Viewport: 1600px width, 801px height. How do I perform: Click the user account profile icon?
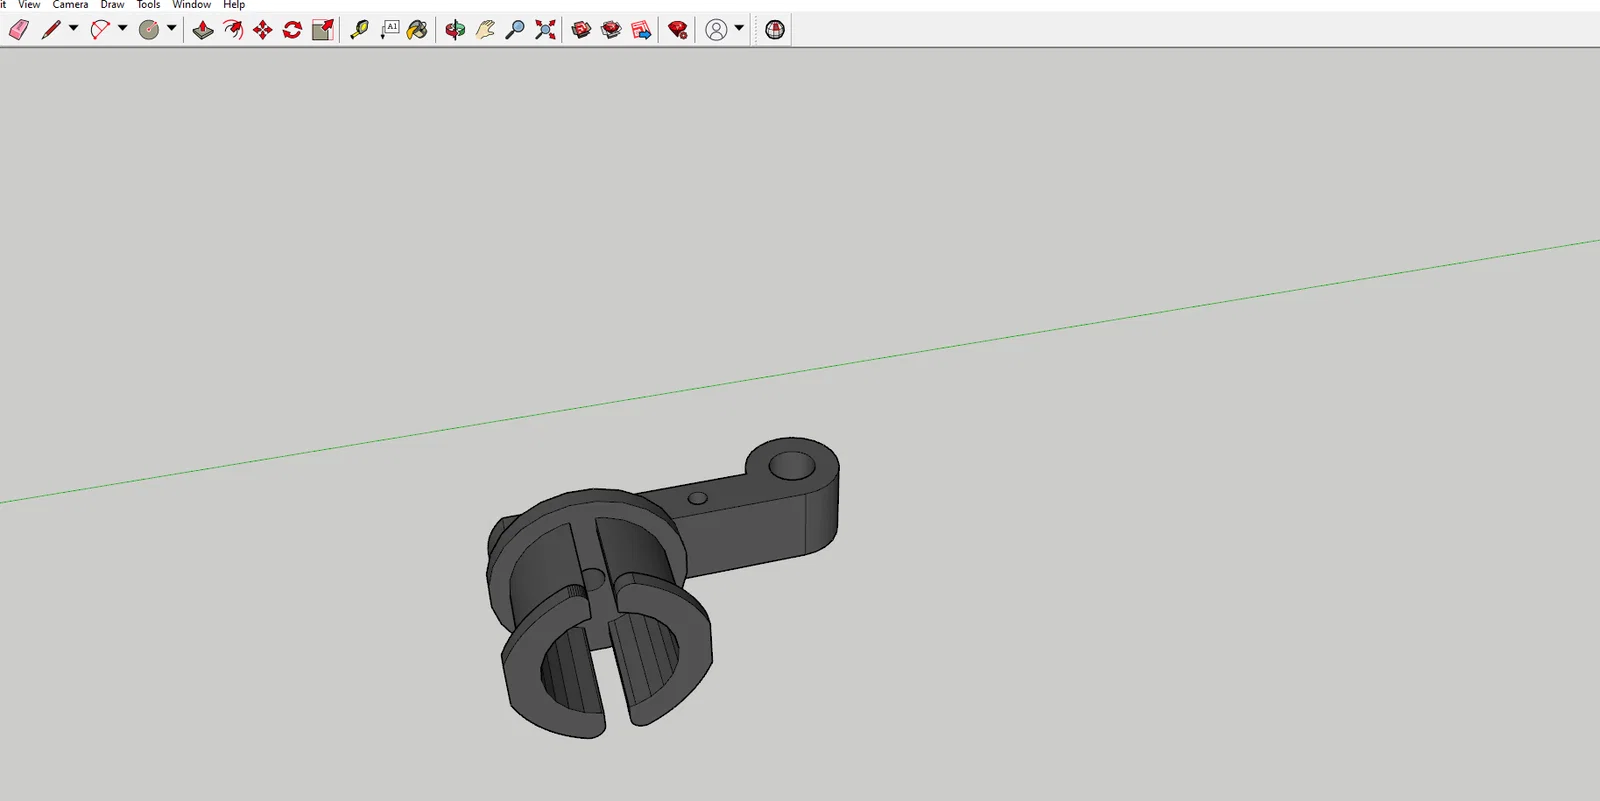pyautogui.click(x=716, y=30)
